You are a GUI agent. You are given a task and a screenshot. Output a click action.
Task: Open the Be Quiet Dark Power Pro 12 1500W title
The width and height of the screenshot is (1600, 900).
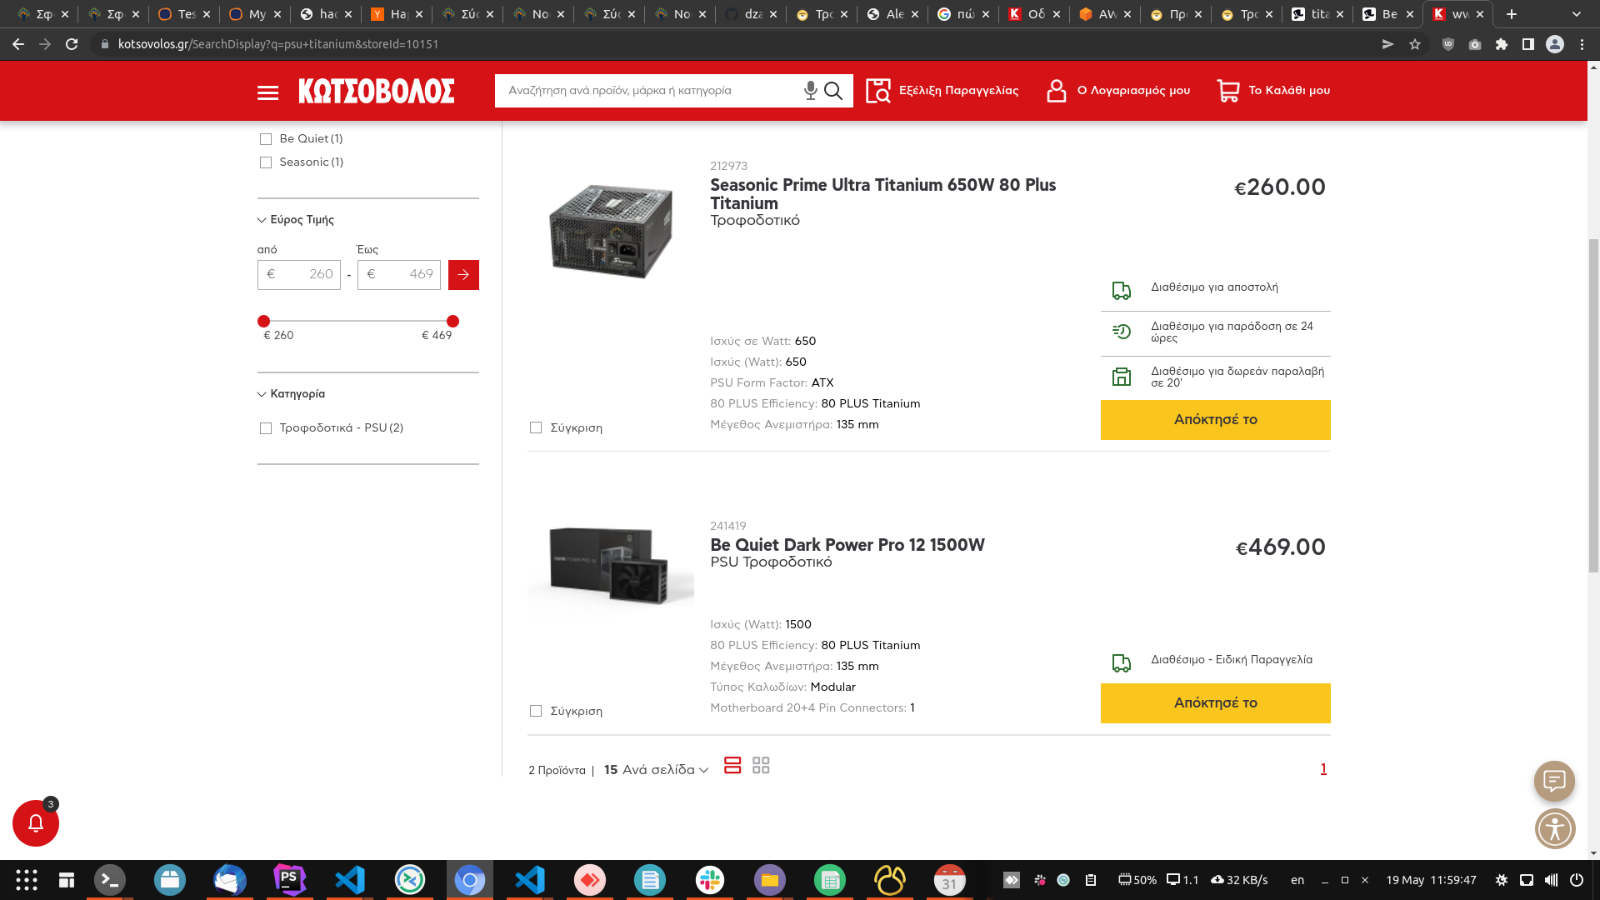[847, 545]
